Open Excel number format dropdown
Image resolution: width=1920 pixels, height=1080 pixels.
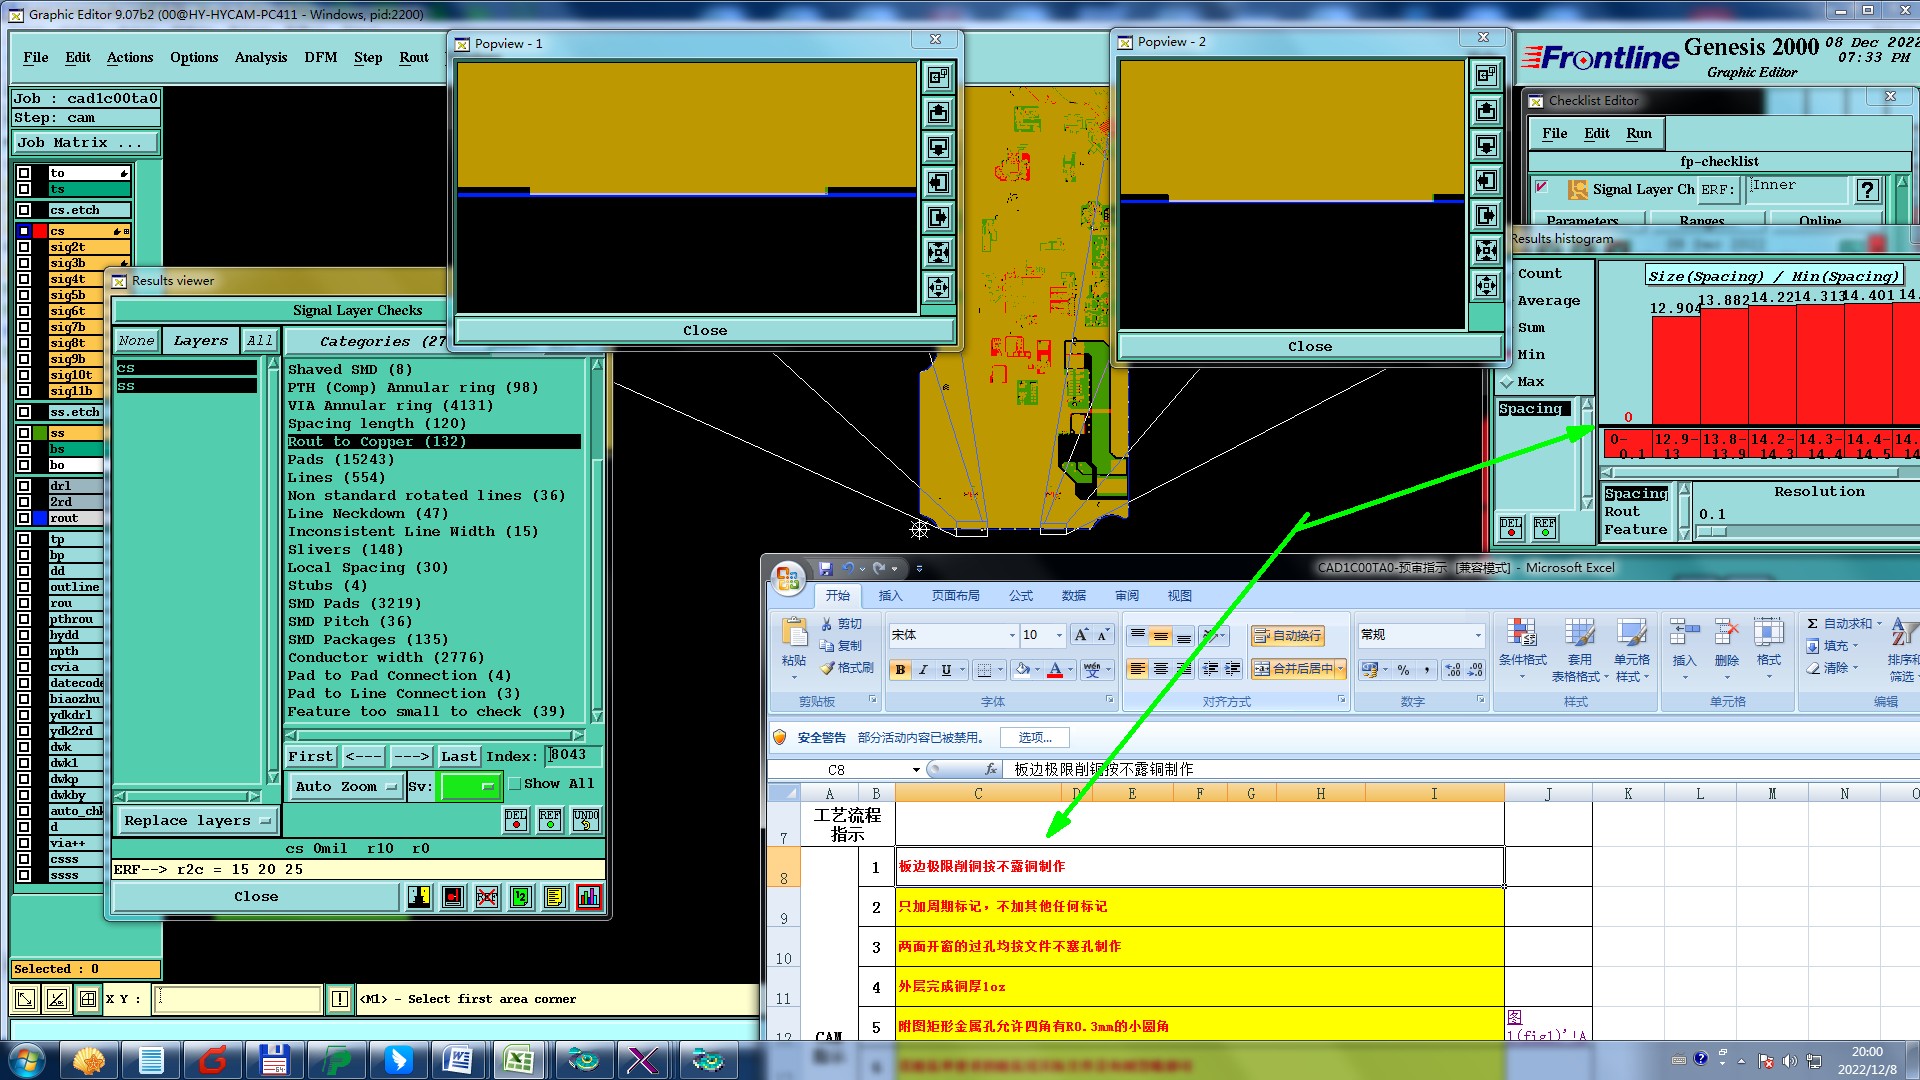pyautogui.click(x=1478, y=635)
